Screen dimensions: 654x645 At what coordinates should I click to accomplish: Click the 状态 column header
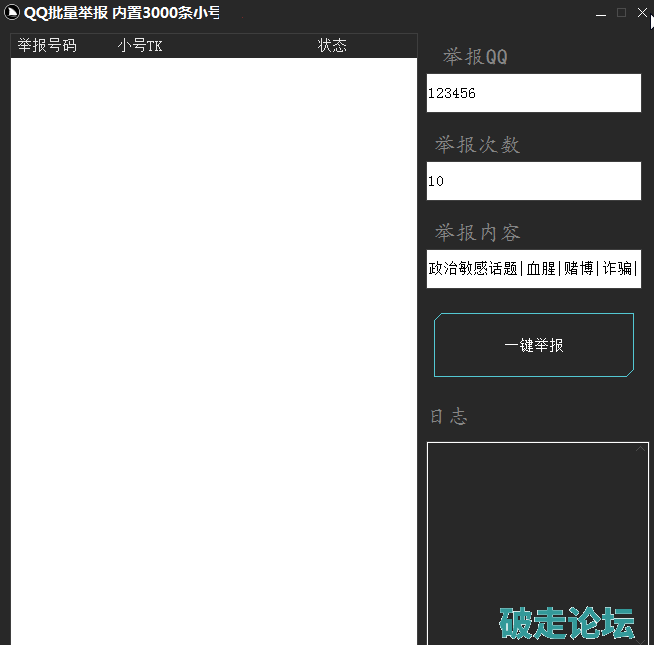pyautogui.click(x=332, y=46)
